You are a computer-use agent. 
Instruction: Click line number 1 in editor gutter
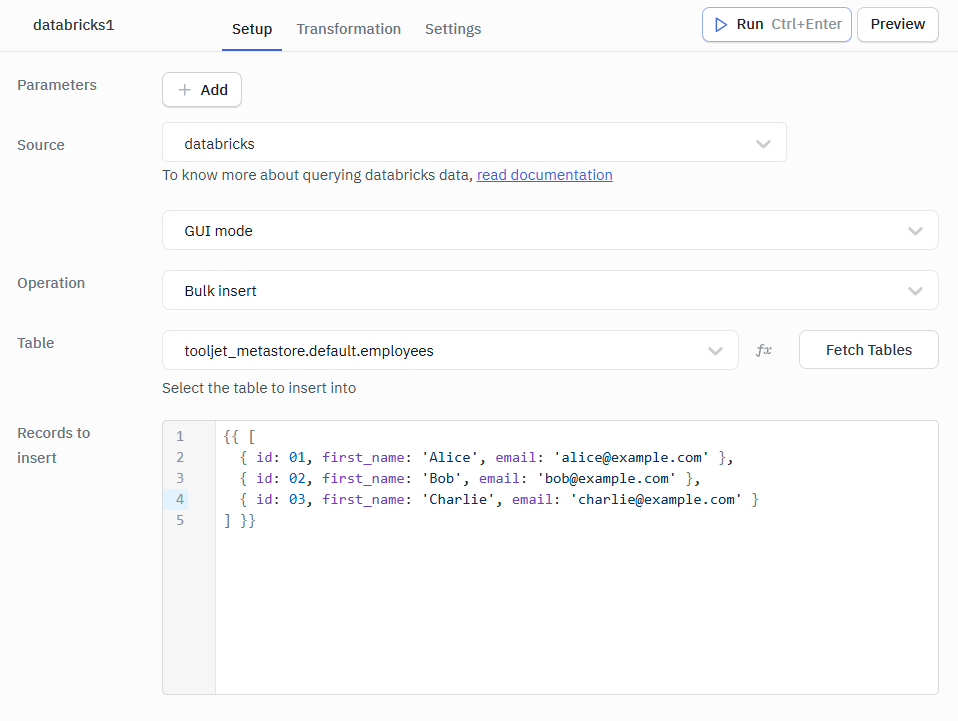(180, 436)
